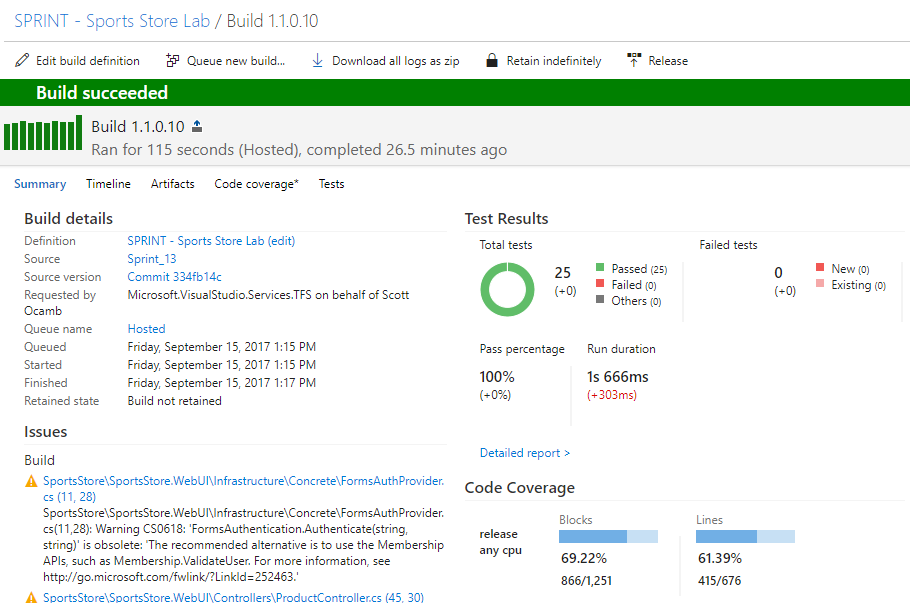This screenshot has height=603, width=910.
Task: Open the Detailed report link
Action: (x=525, y=453)
